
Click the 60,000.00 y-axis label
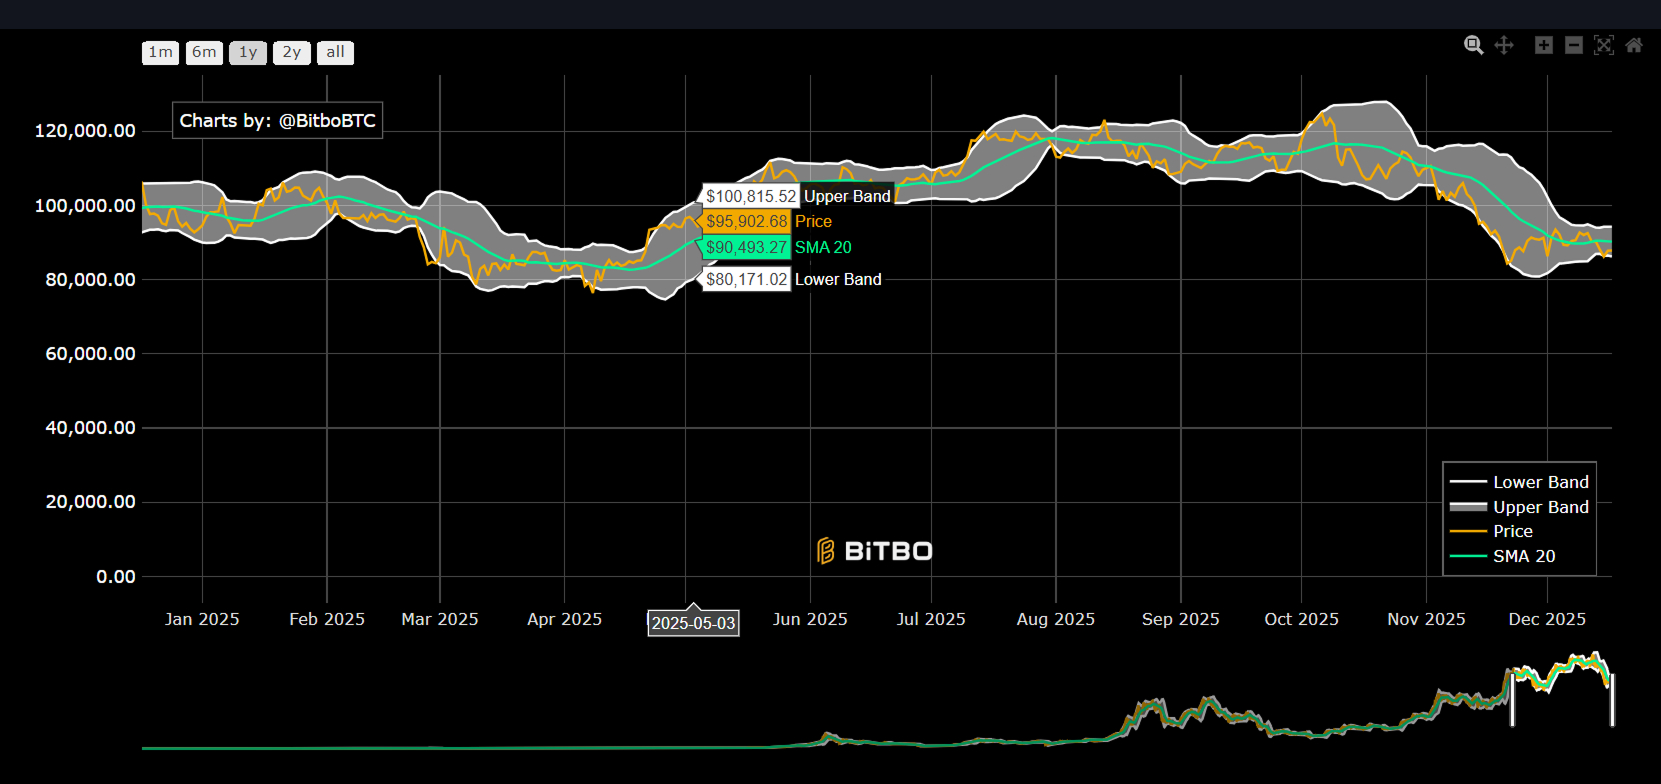click(90, 353)
